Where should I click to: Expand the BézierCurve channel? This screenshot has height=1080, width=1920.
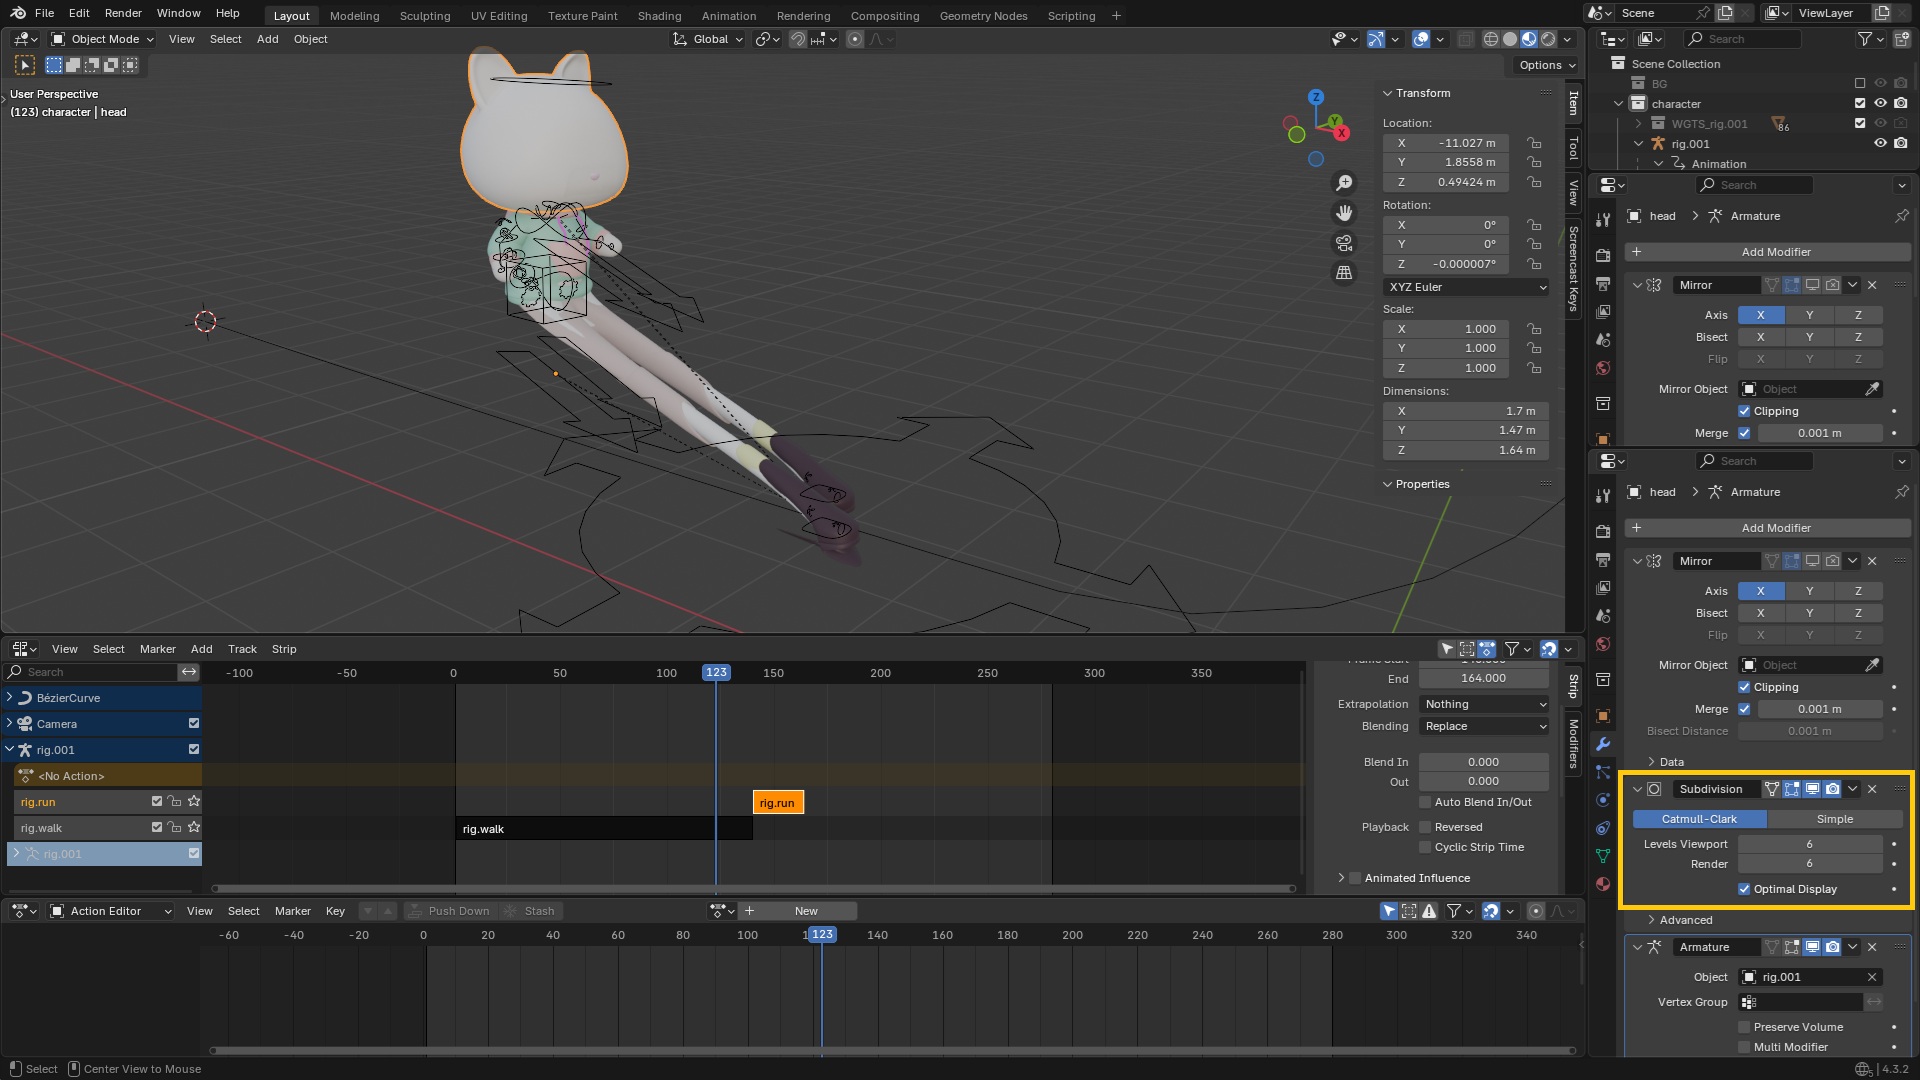click(10, 698)
